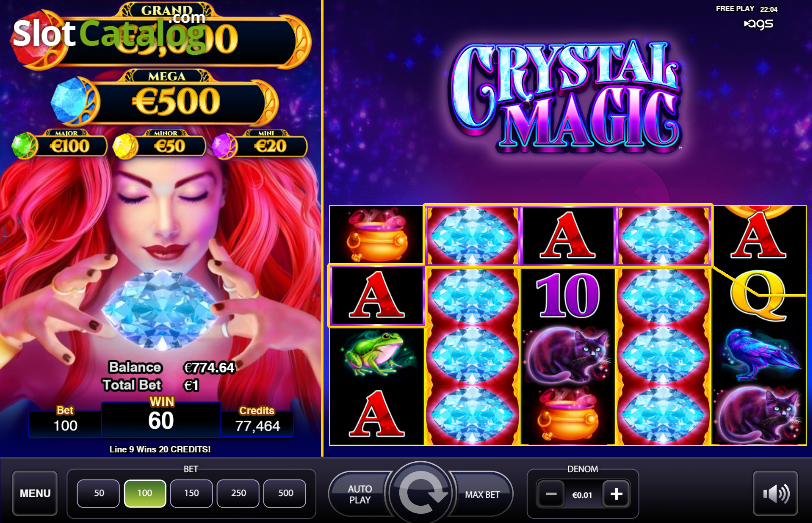Click the purple Mini jackpot gem

pyautogui.click(x=224, y=146)
